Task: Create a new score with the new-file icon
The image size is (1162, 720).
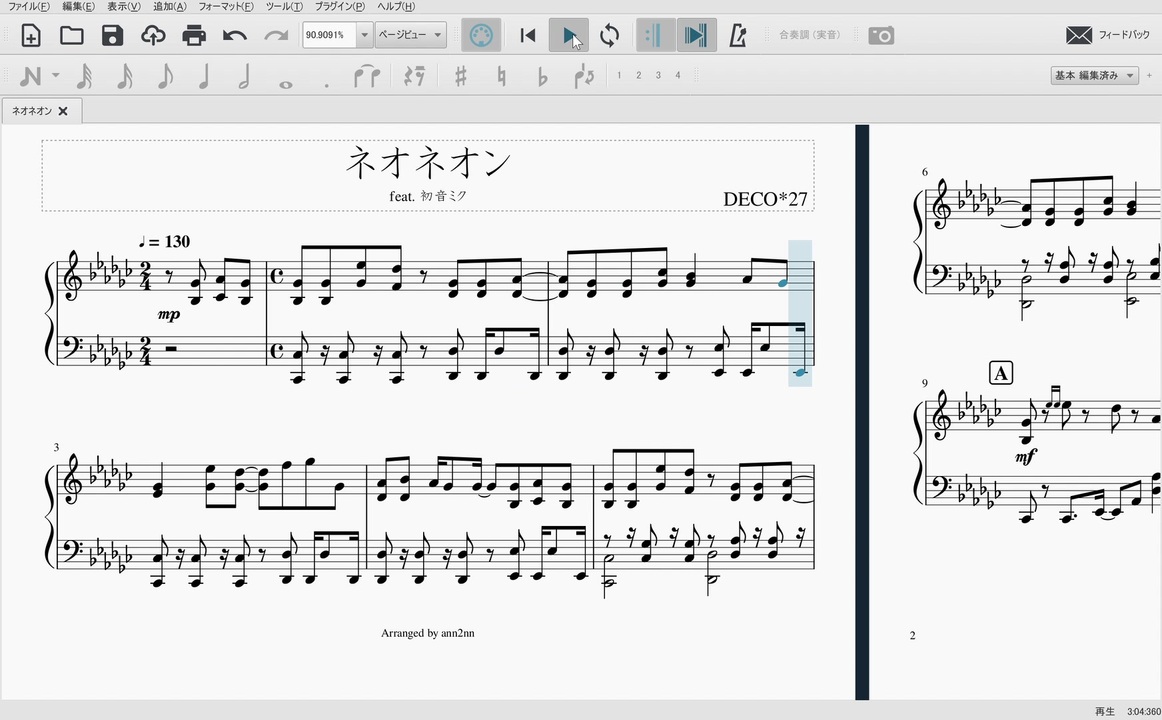Action: 31,36
